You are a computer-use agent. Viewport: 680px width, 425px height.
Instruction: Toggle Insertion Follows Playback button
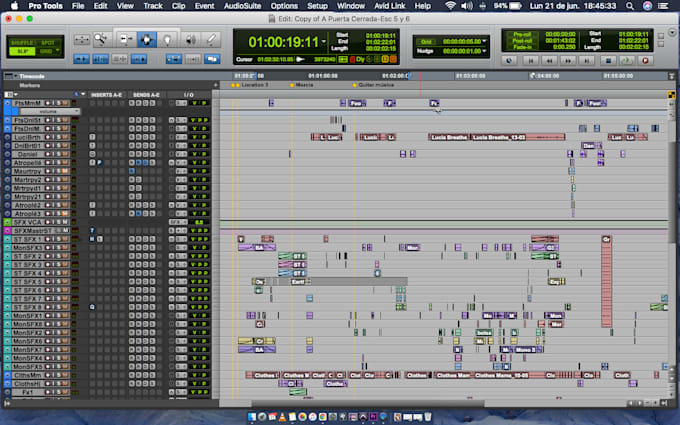click(139, 59)
